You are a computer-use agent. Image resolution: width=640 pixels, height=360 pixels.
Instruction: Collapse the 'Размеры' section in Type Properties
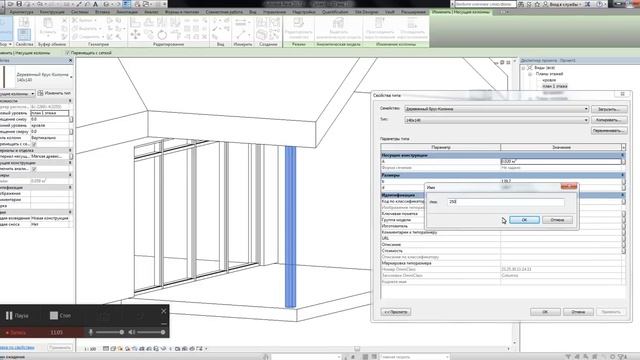click(623, 175)
